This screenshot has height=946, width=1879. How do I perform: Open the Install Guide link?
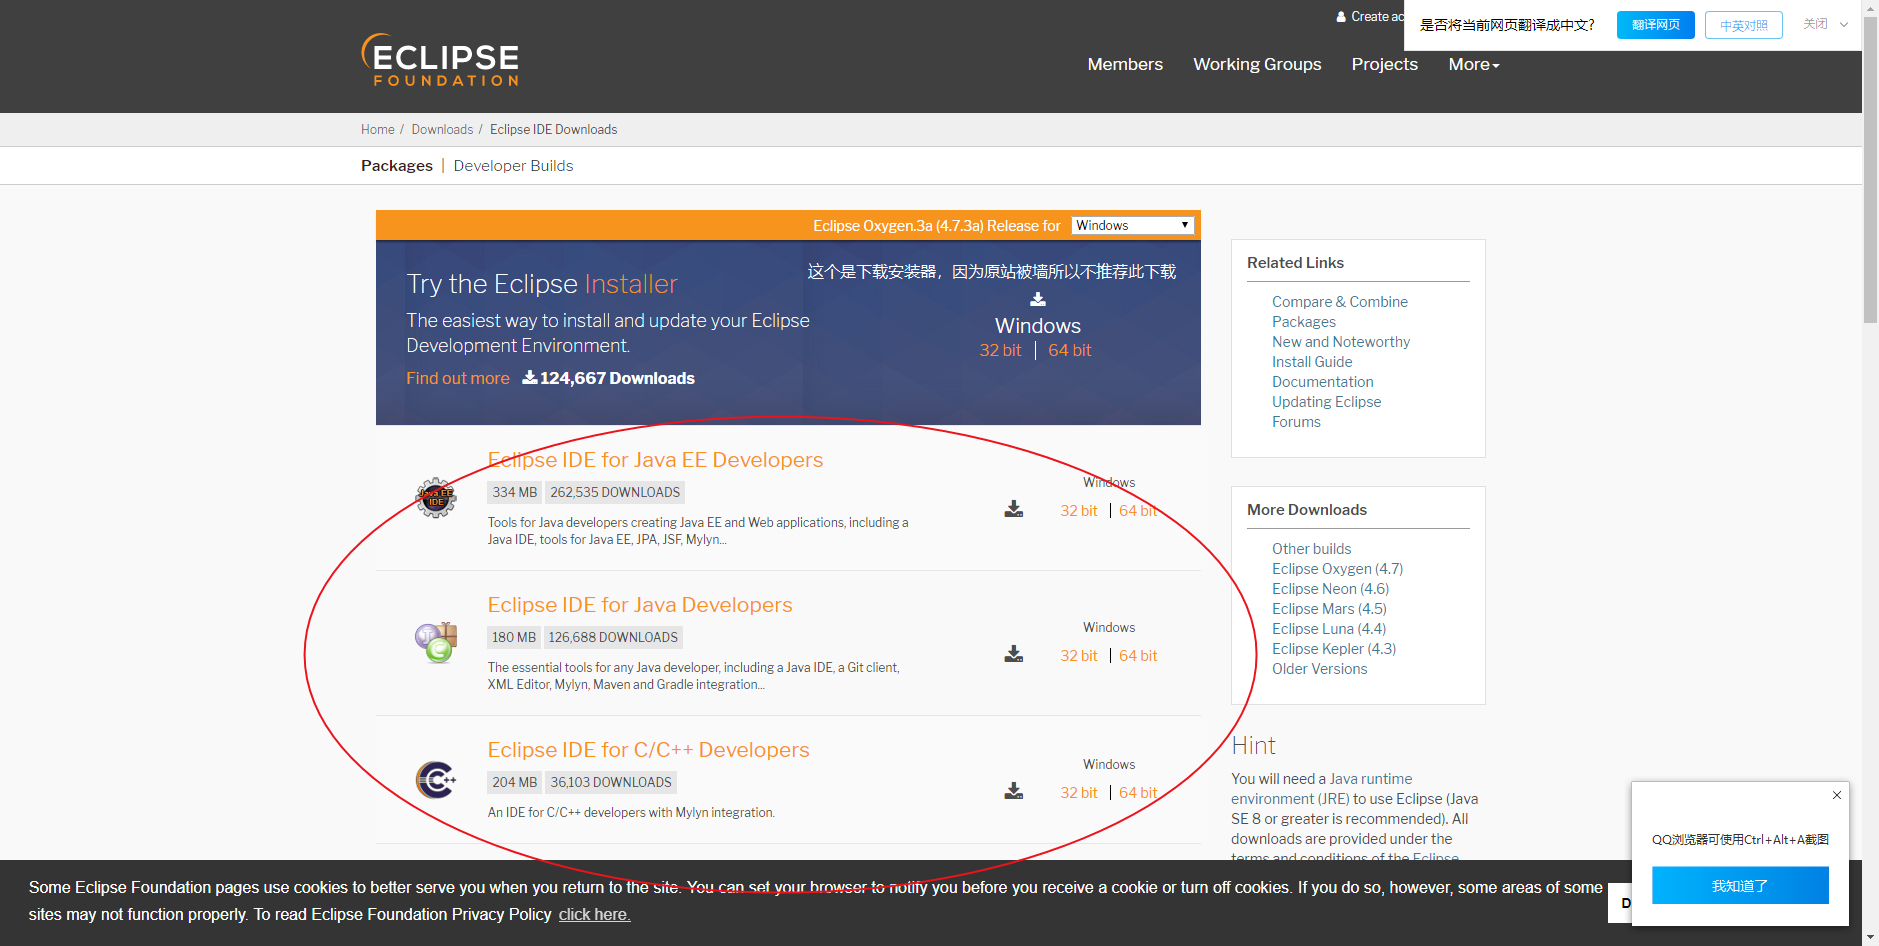click(x=1312, y=362)
